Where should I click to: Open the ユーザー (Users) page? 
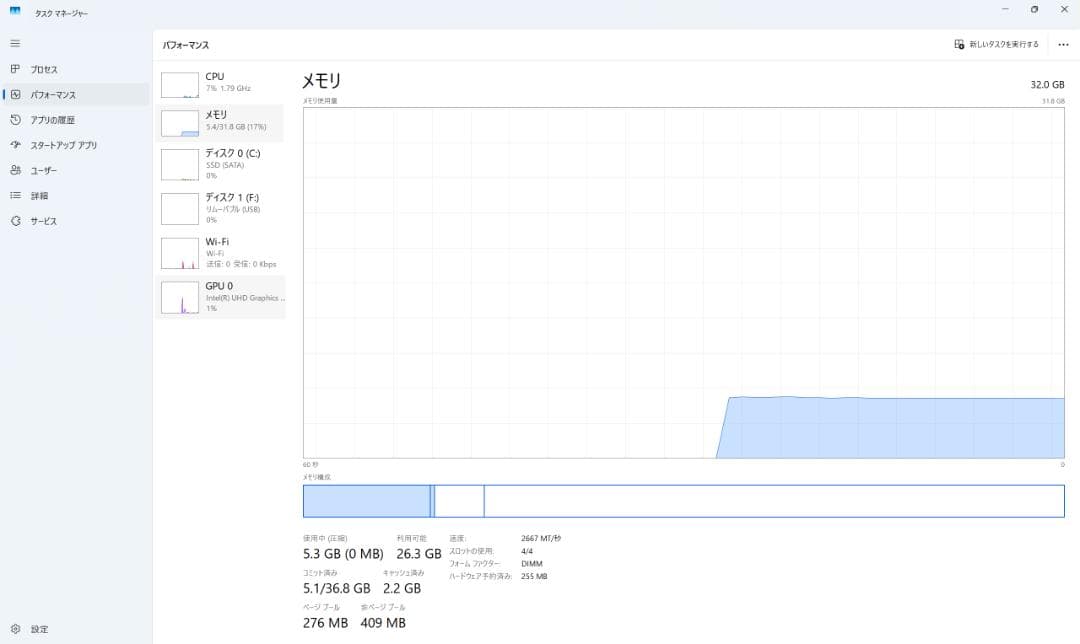(x=47, y=170)
